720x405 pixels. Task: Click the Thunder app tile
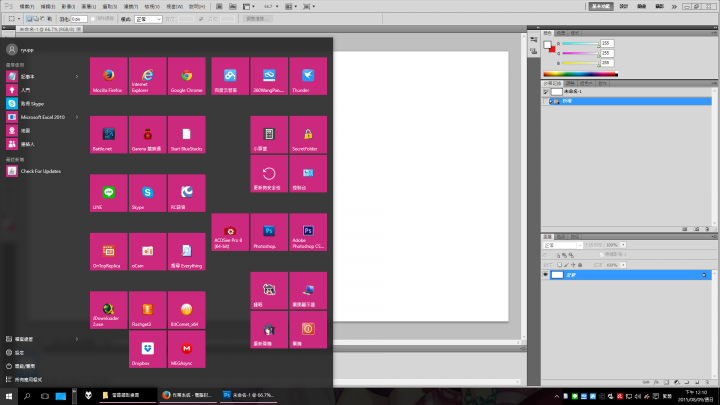[308, 75]
